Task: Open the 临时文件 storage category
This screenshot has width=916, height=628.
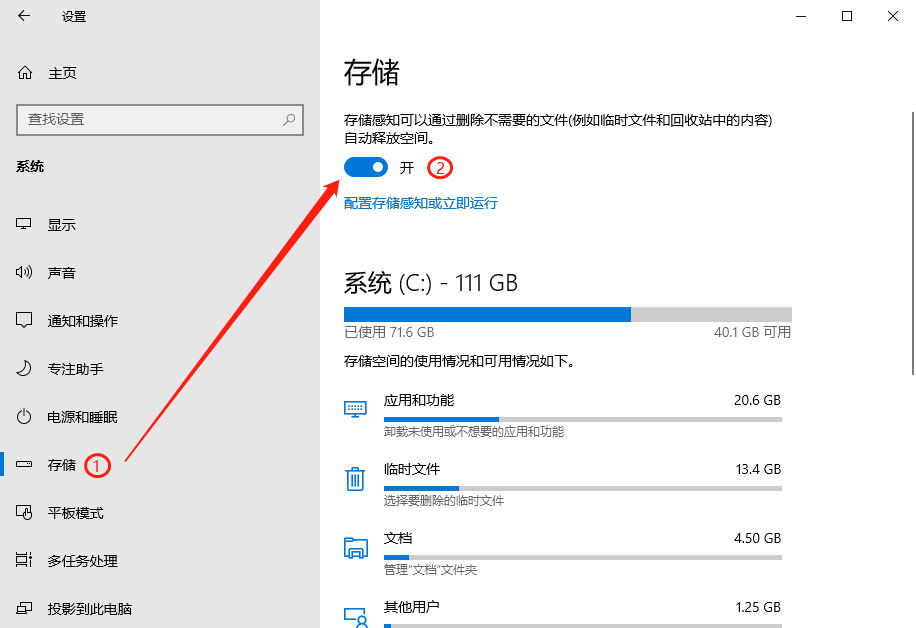Action: point(563,485)
